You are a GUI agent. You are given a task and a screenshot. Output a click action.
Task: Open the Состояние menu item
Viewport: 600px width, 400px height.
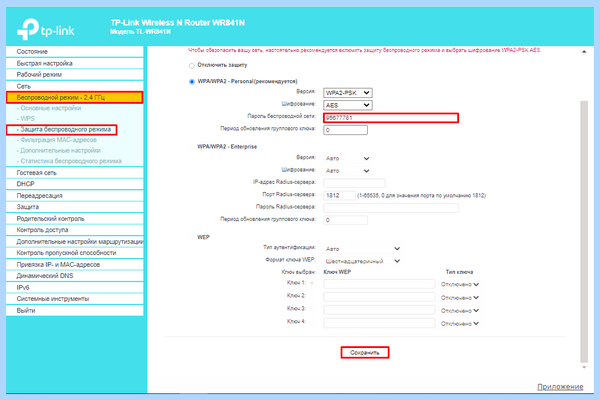(75, 52)
